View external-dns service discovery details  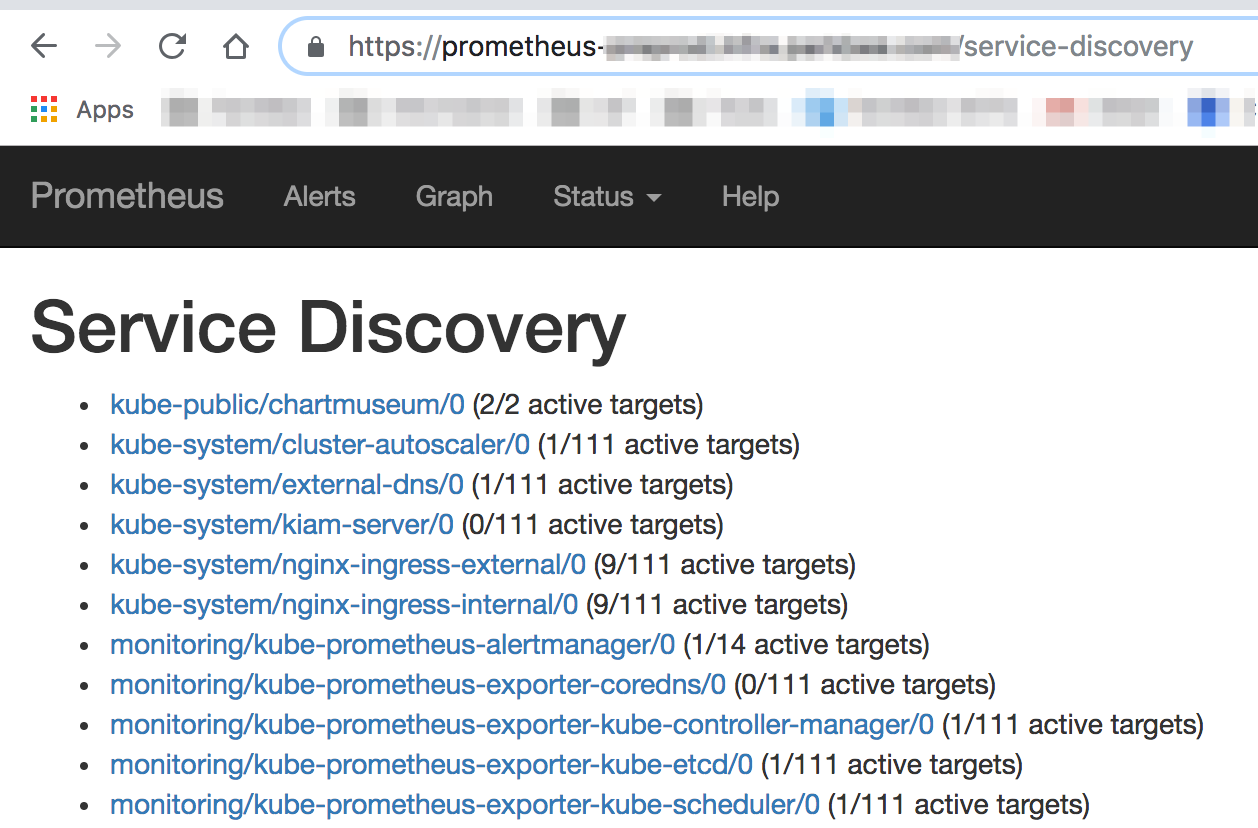pos(286,484)
